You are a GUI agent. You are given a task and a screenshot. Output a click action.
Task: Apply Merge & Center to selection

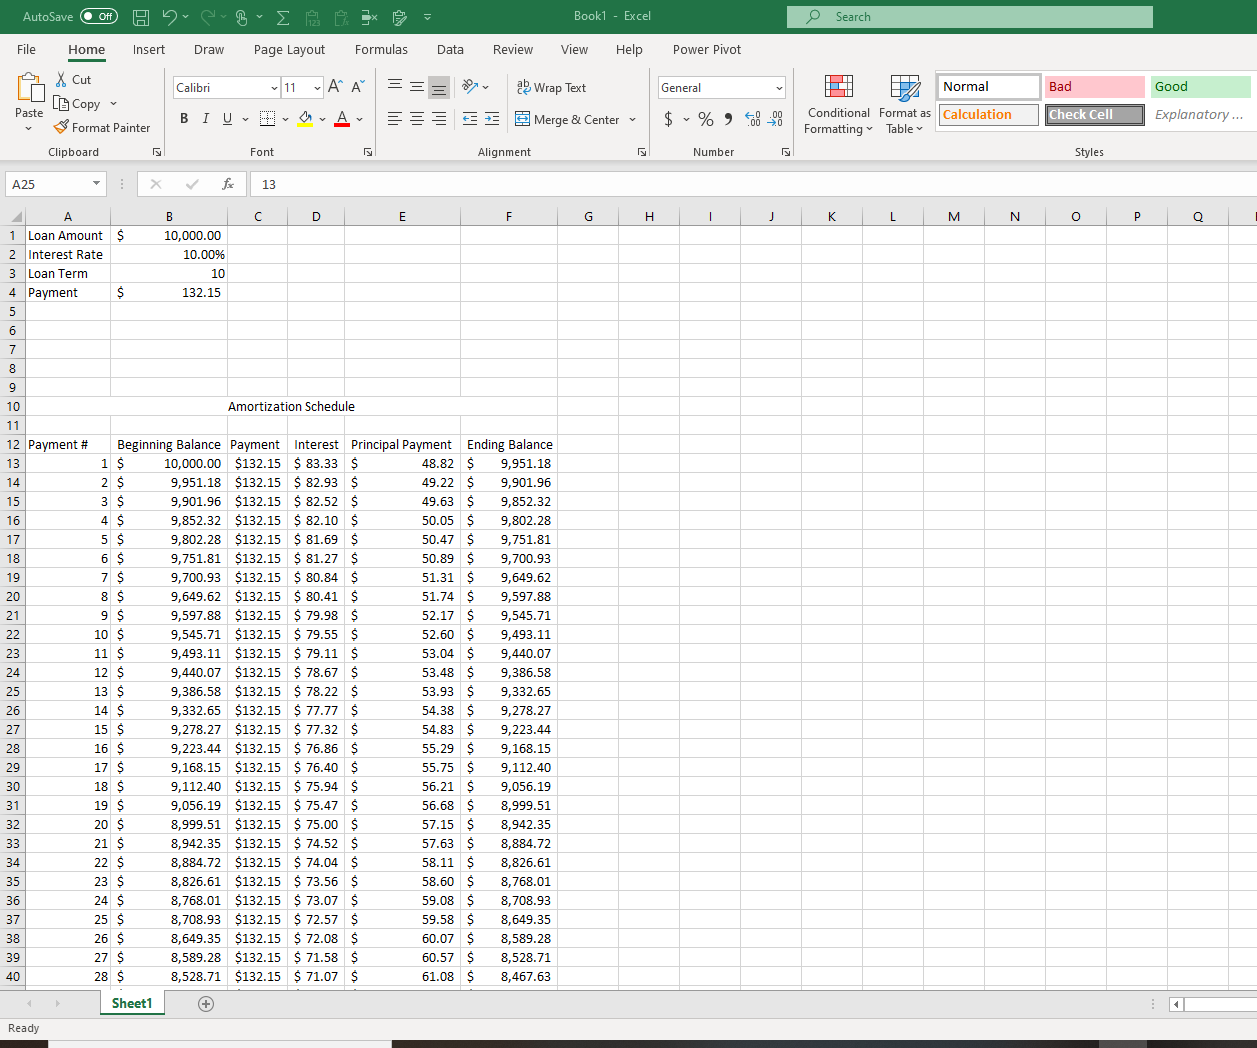coord(569,119)
